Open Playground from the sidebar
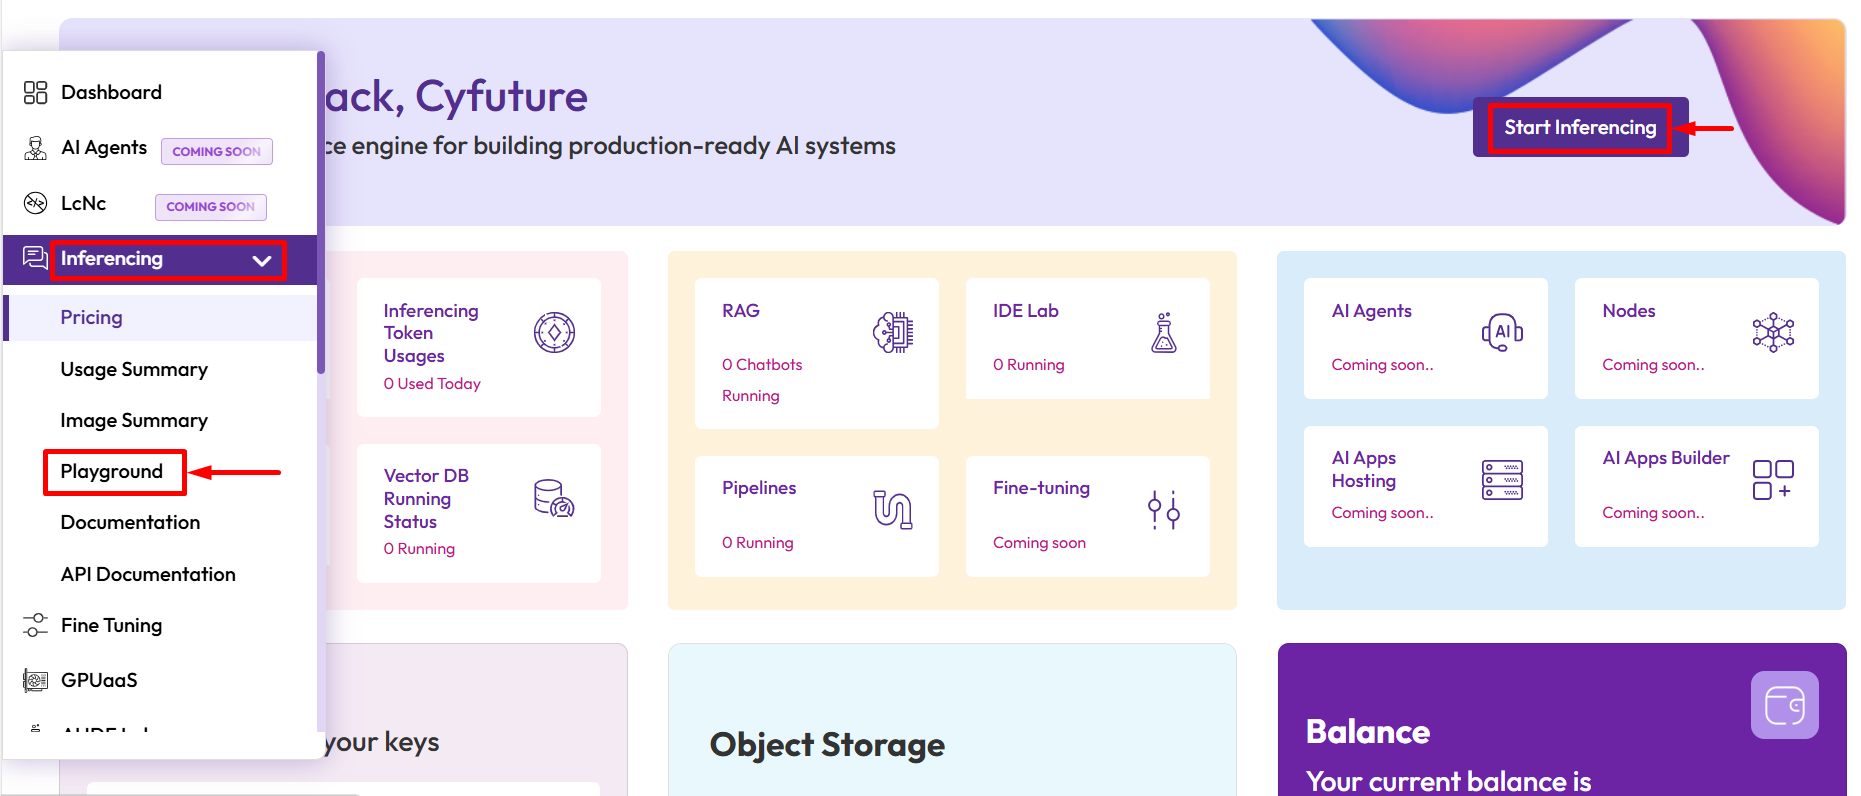Viewport: 1861px width, 796px height. [x=112, y=472]
